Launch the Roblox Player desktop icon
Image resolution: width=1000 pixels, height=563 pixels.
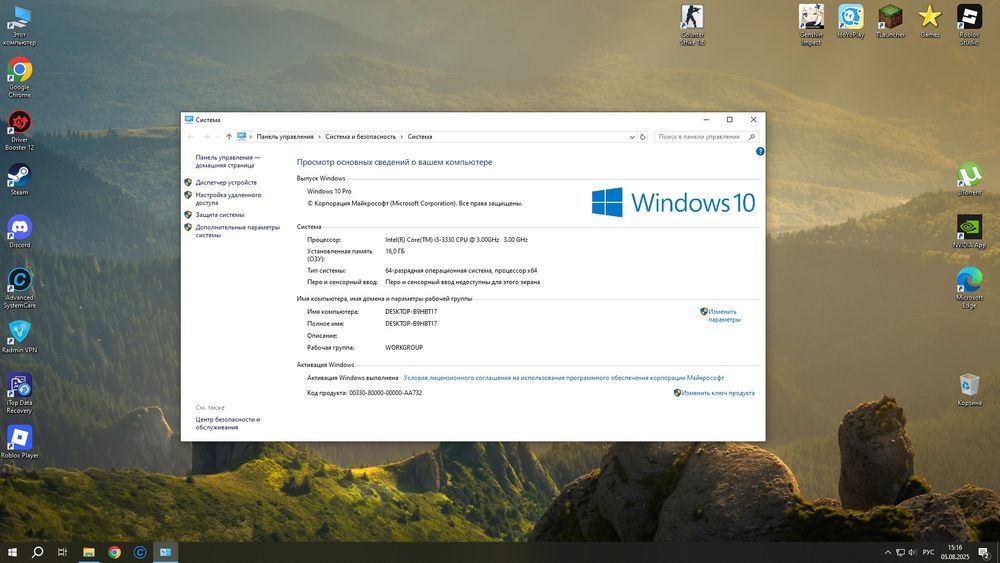coord(19,442)
